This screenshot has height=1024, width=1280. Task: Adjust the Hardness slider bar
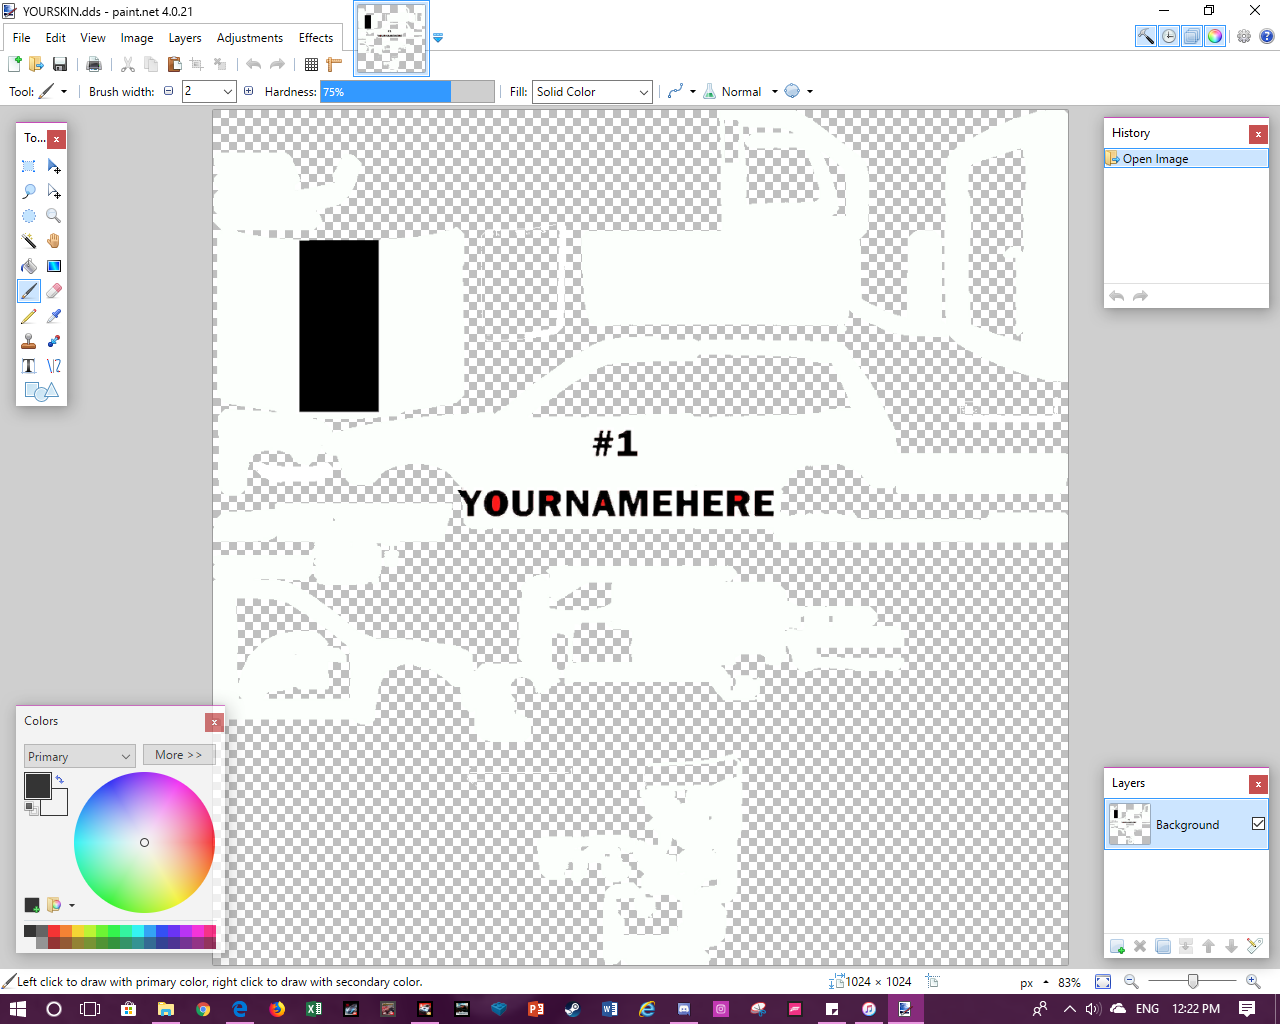[x=407, y=91]
